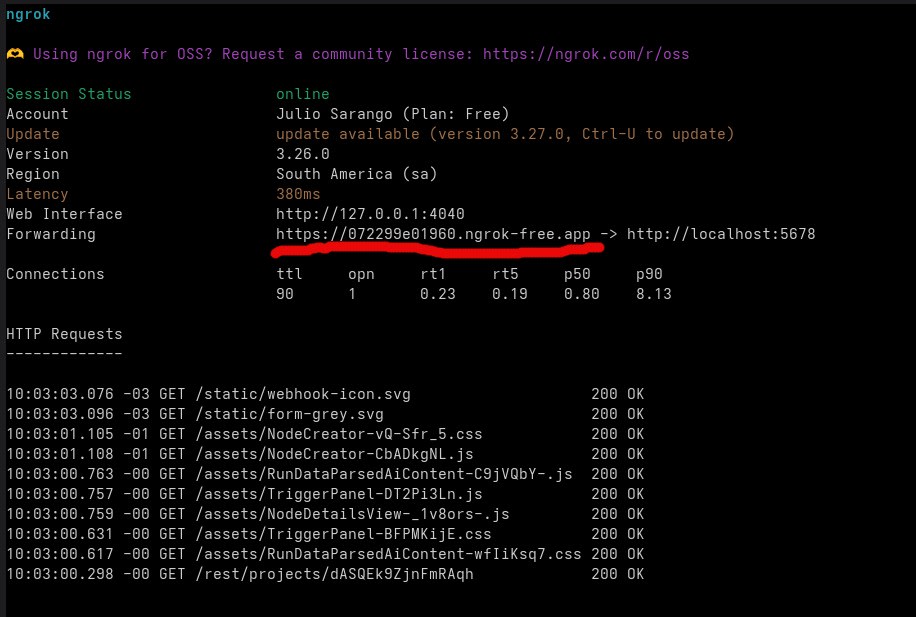Screen dimensions: 916x617
Task: Click the http://localhost:5678 target address
Action: tap(721, 234)
